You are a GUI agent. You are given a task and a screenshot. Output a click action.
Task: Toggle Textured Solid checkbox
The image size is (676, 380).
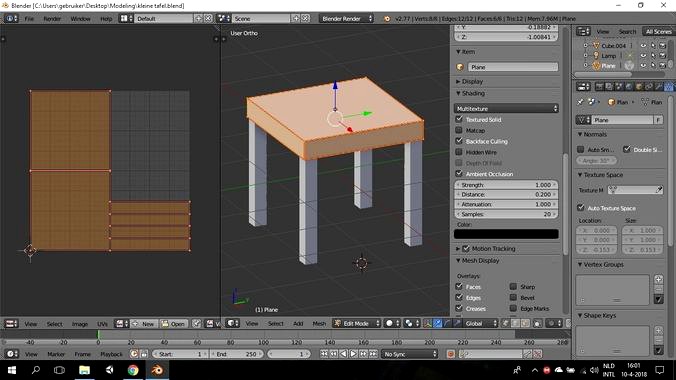click(x=459, y=119)
